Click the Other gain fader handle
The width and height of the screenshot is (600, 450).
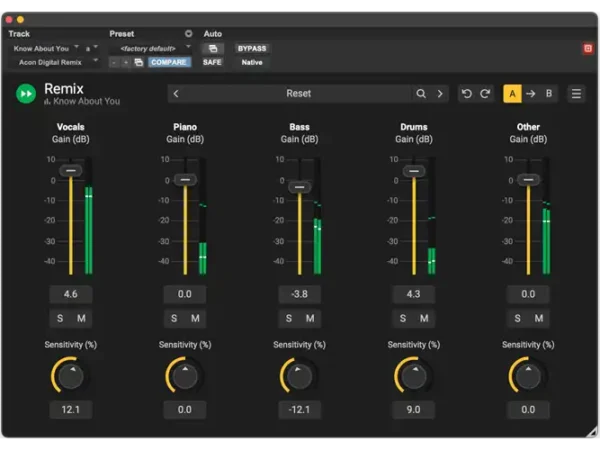pyautogui.click(x=528, y=180)
